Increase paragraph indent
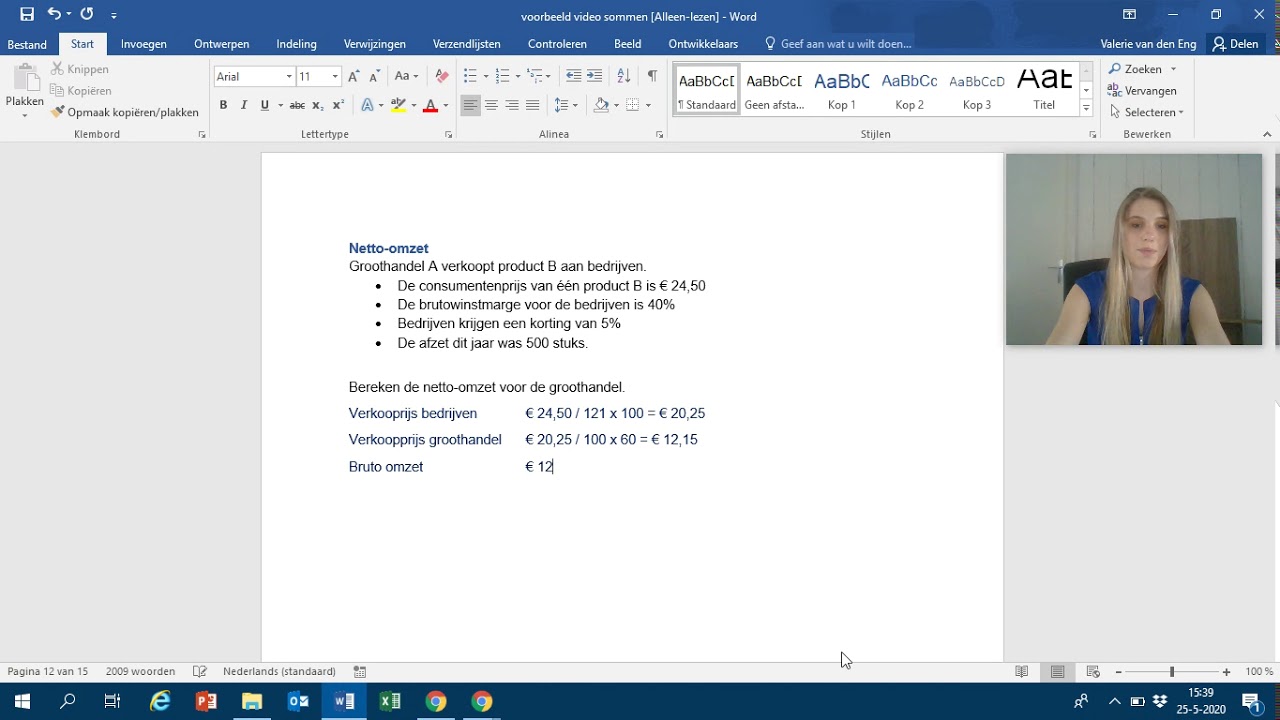The height and width of the screenshot is (720, 1280). (594, 76)
